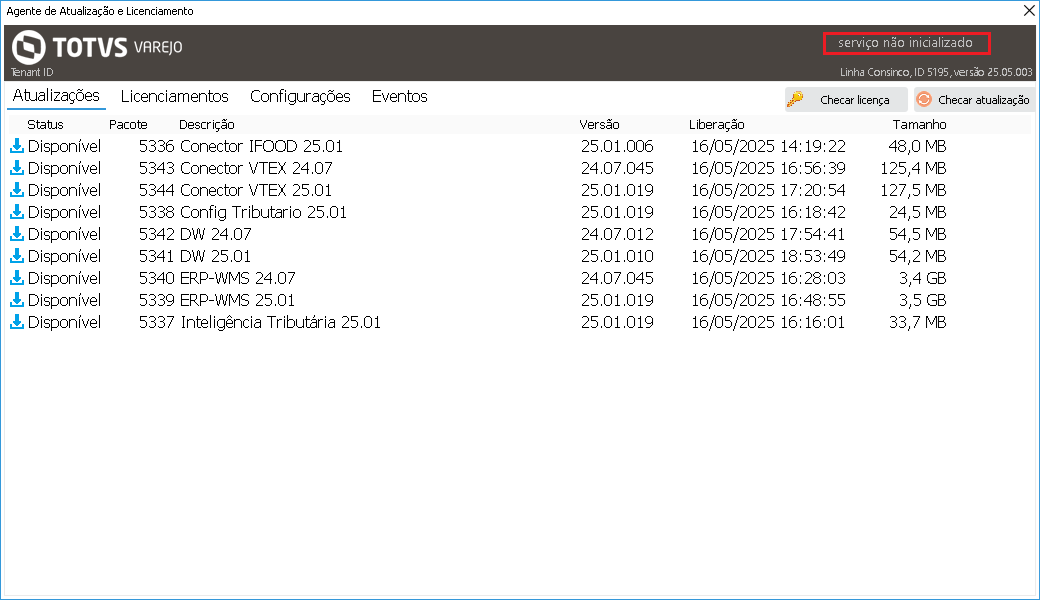Select the 'DW 24.07' description
This screenshot has height=600, width=1040.
pyautogui.click(x=216, y=233)
